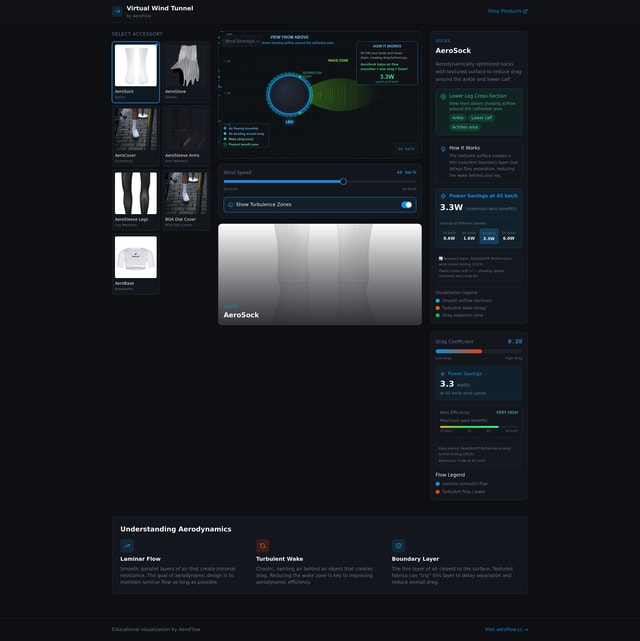Click the Wind Speed slider handle
The width and height of the screenshot is (640, 641).
coord(343,181)
